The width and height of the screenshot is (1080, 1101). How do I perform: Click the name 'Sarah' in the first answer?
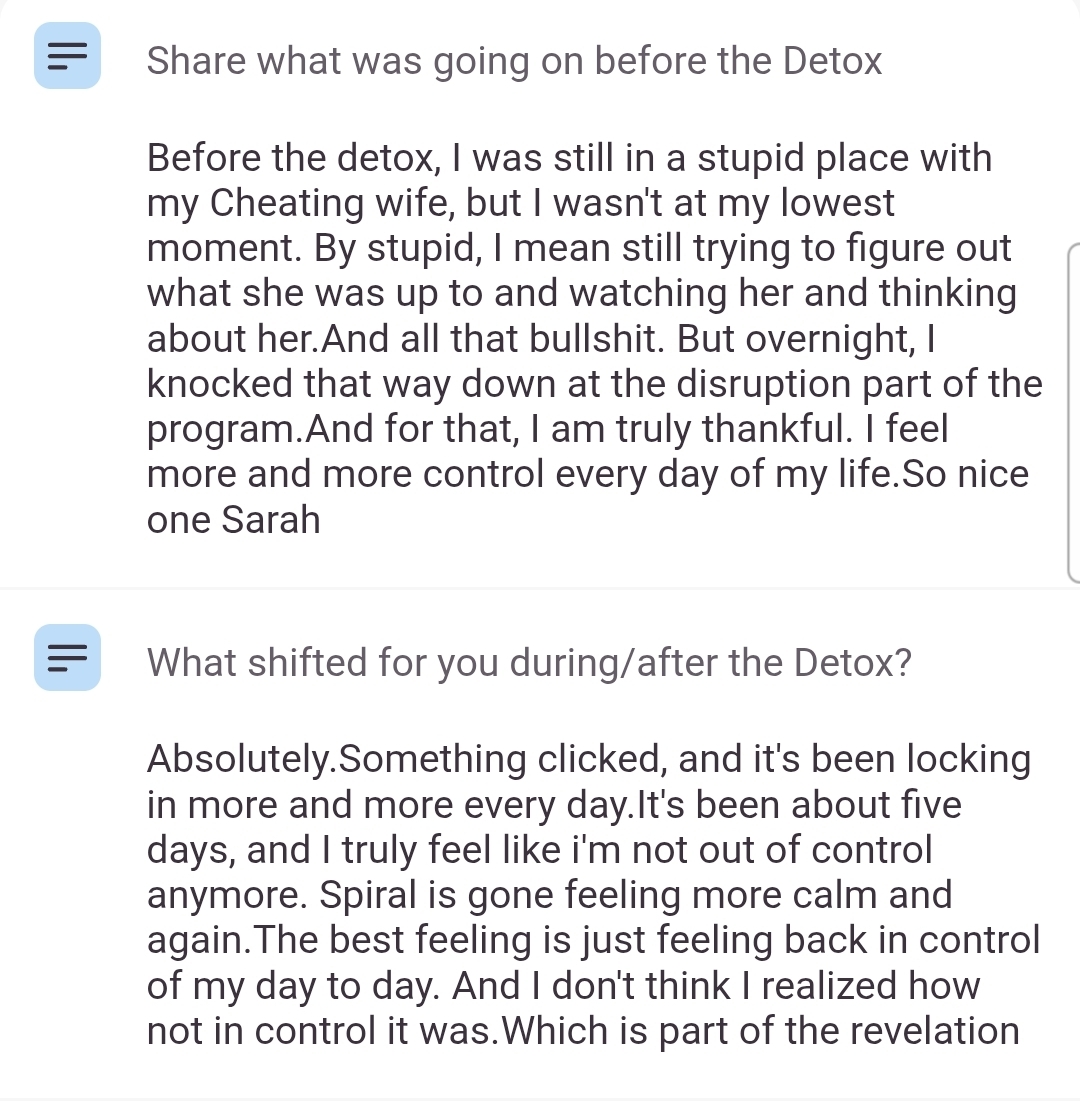[272, 519]
